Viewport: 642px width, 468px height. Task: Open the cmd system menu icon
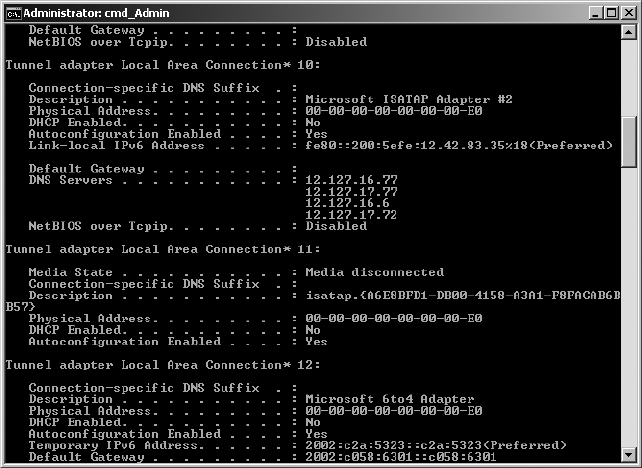click(13, 12)
